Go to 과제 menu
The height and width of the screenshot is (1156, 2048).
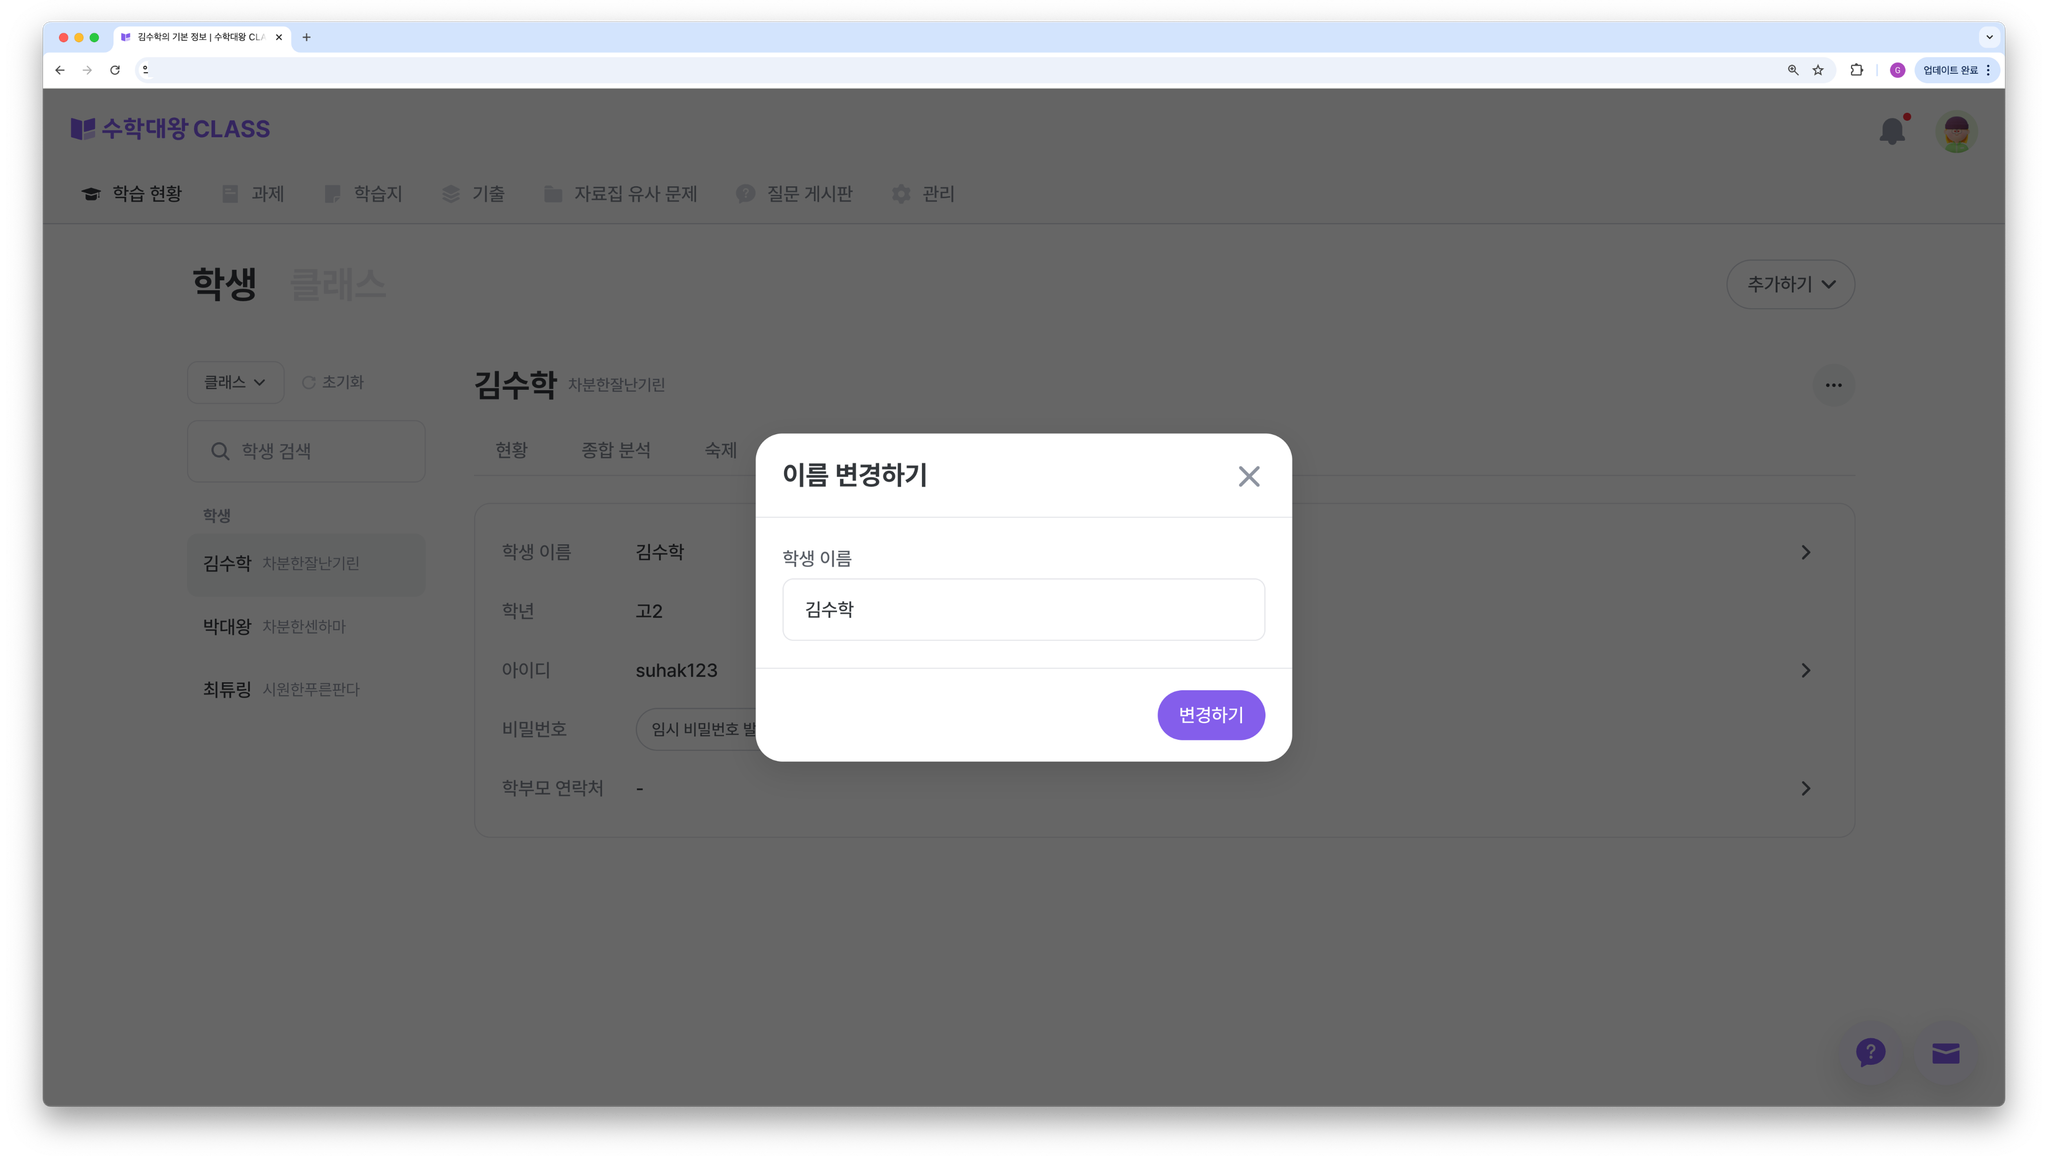pos(253,194)
